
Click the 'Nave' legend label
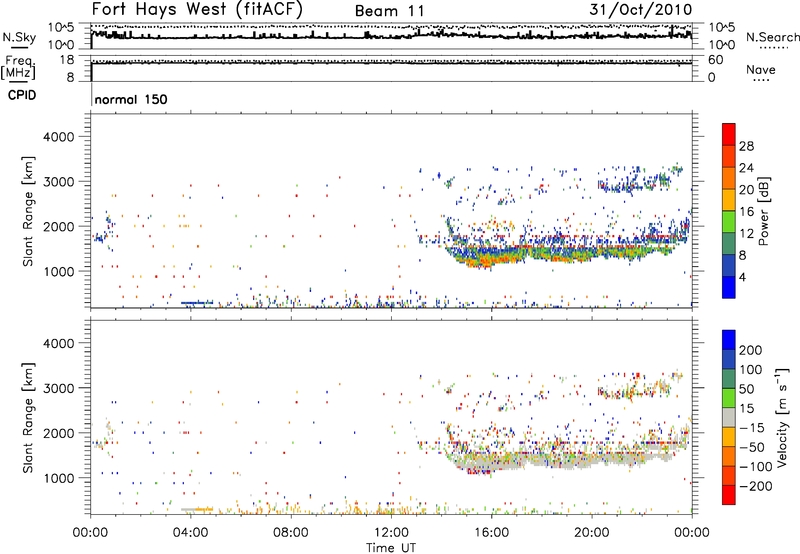(761, 70)
